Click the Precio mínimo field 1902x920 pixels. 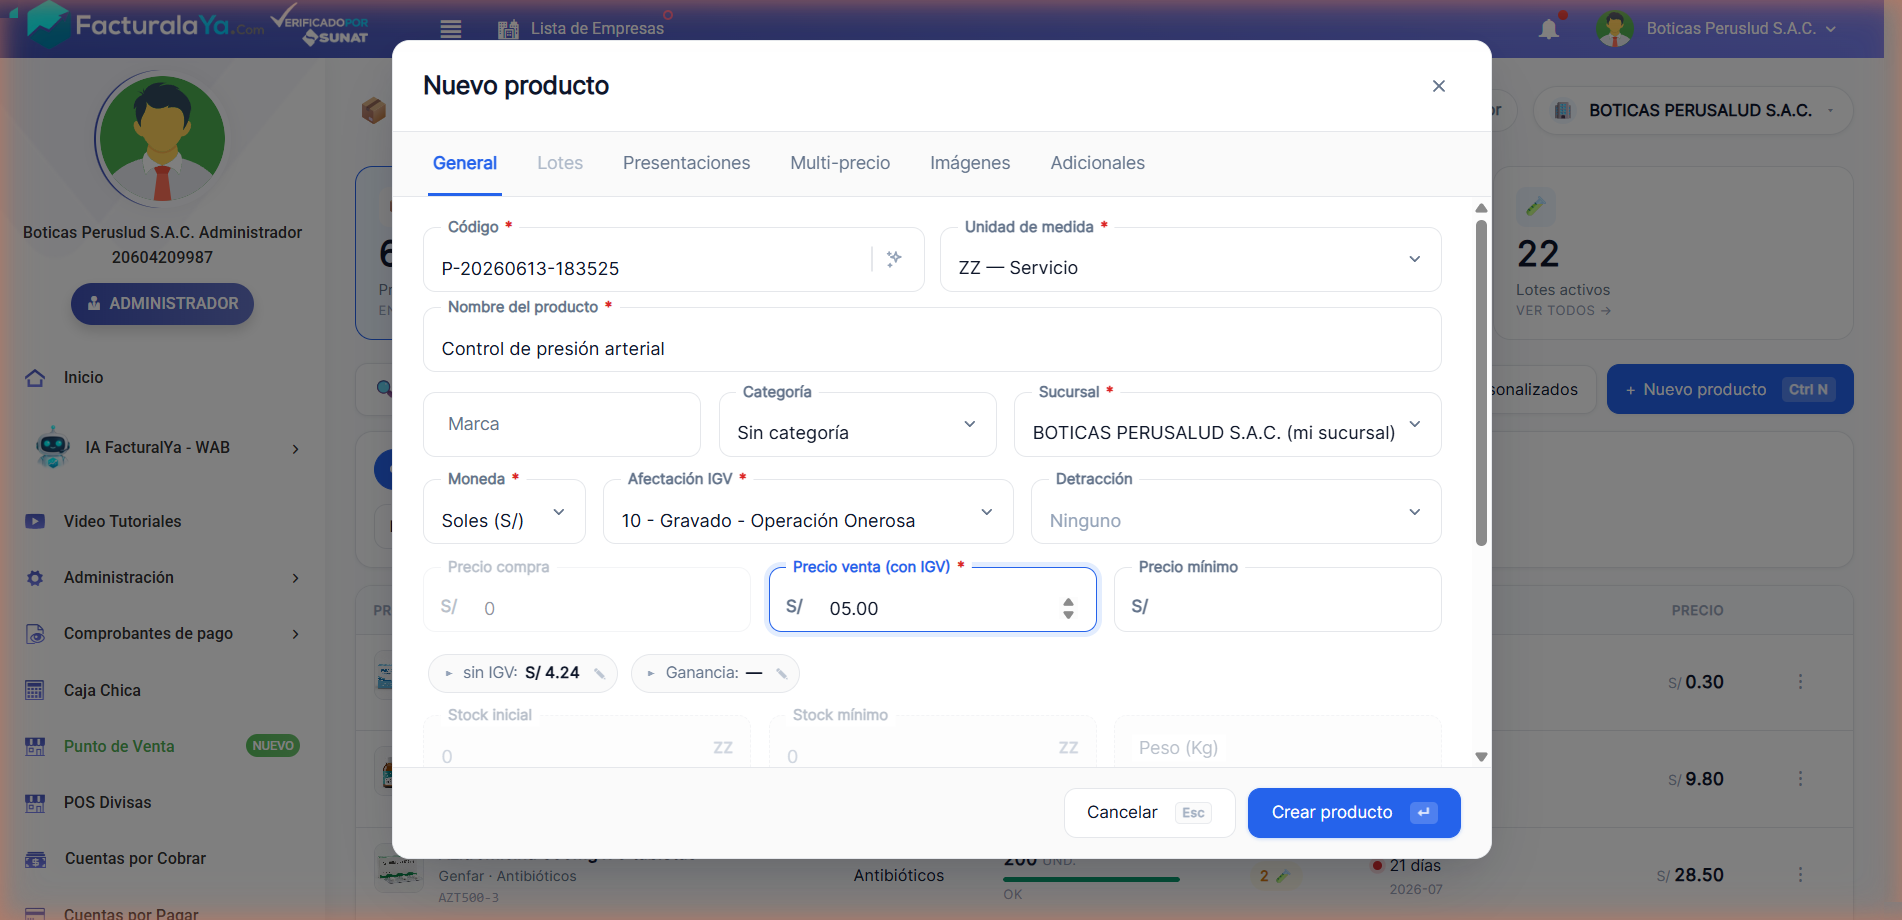click(x=1278, y=600)
